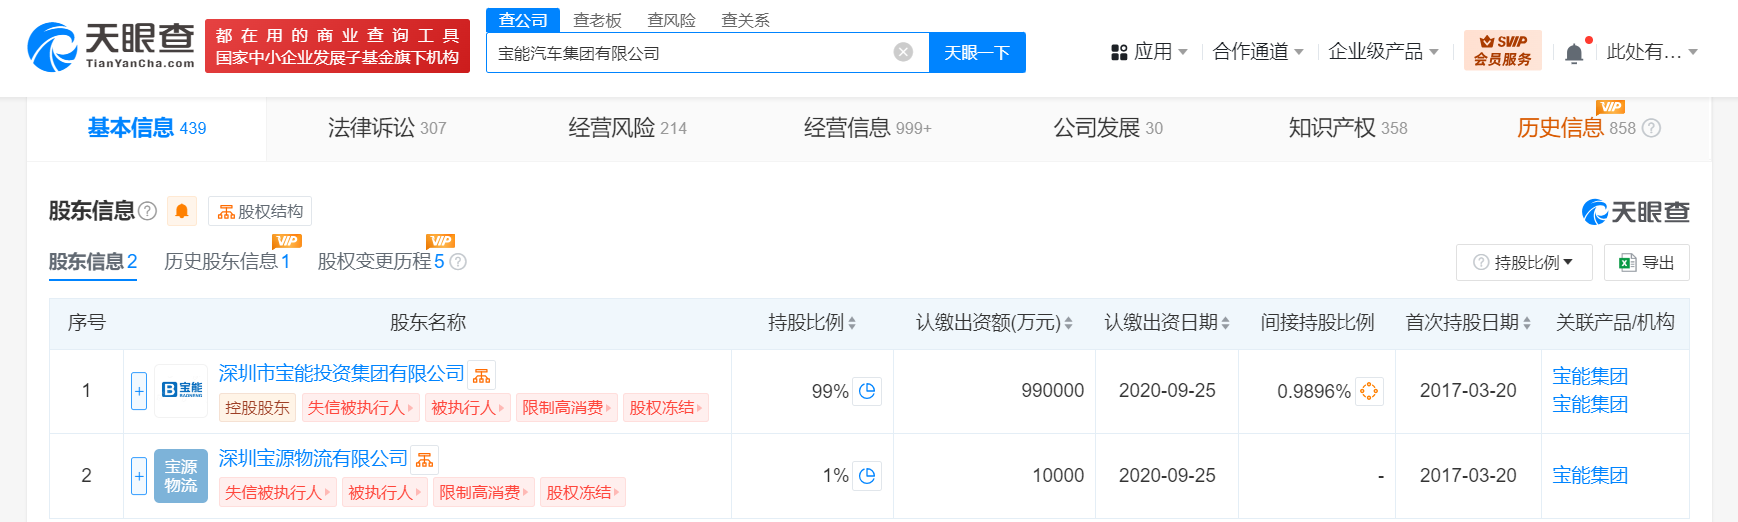Viewport: 1738px width, 522px height.
Task: Open equity structure icon next to 深圳市宝能投资集团有限公司
Action: click(x=482, y=375)
